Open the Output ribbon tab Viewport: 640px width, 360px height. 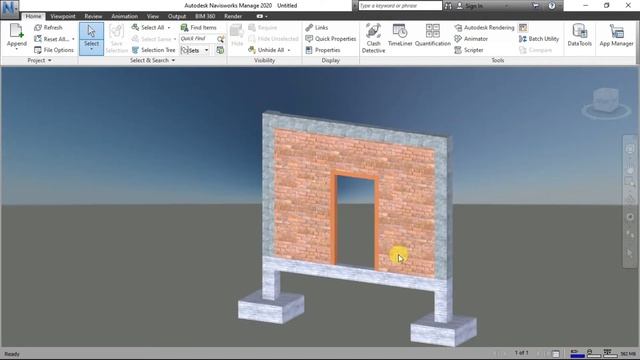tap(177, 16)
